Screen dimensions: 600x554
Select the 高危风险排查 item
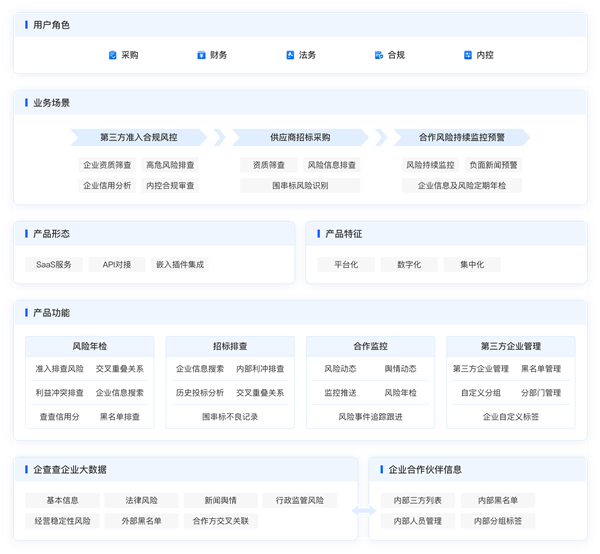170,164
